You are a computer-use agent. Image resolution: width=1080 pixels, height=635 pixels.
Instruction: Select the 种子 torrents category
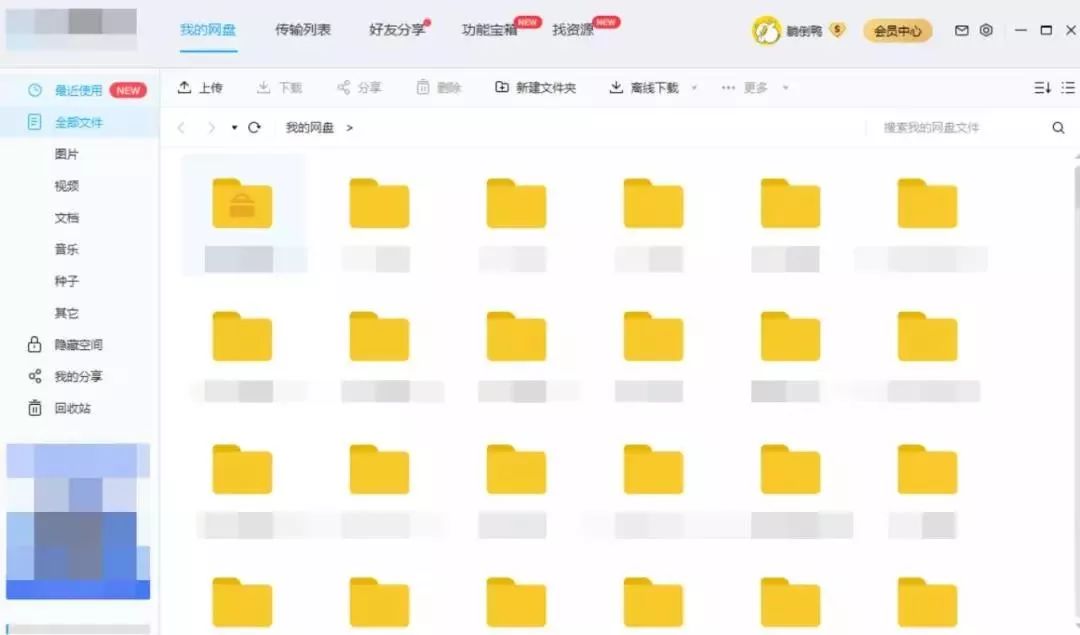[x=66, y=281]
